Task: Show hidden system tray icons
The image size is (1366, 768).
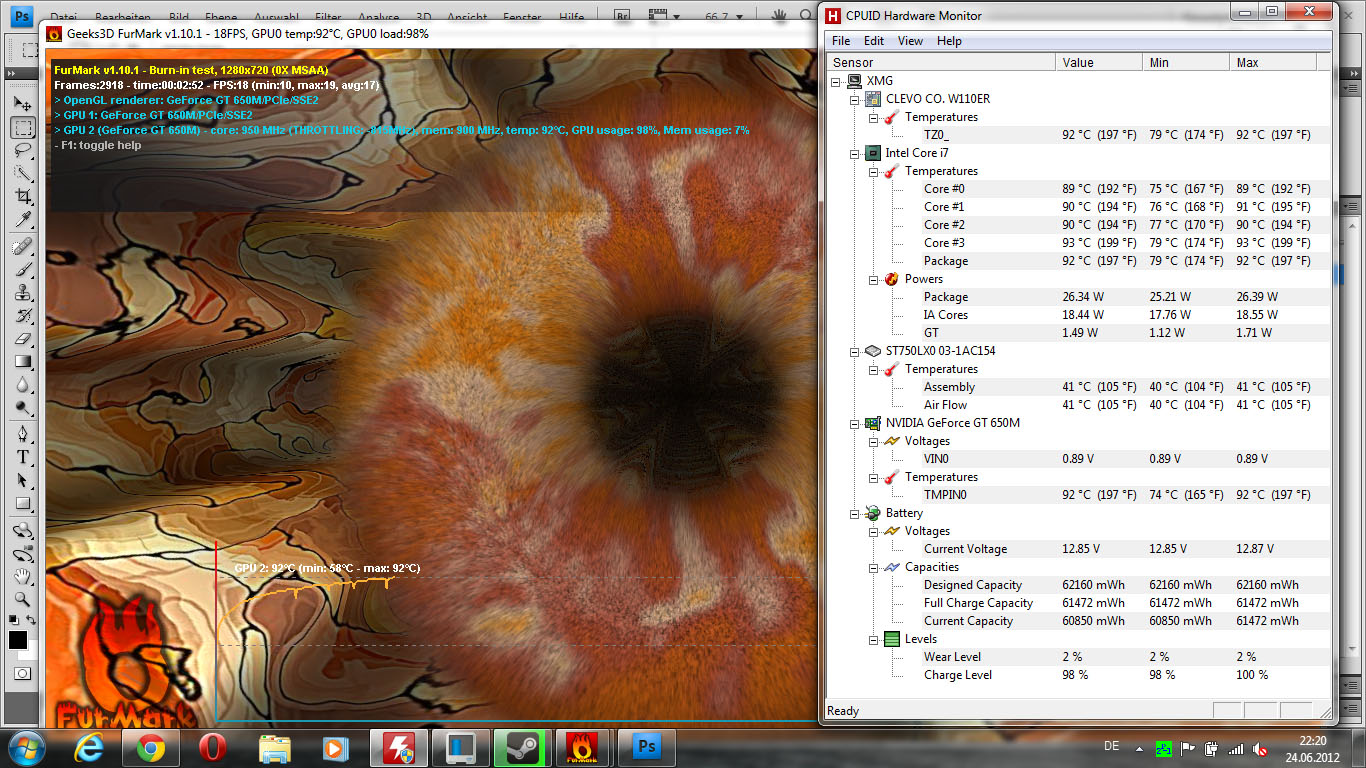Action: [x=1139, y=748]
